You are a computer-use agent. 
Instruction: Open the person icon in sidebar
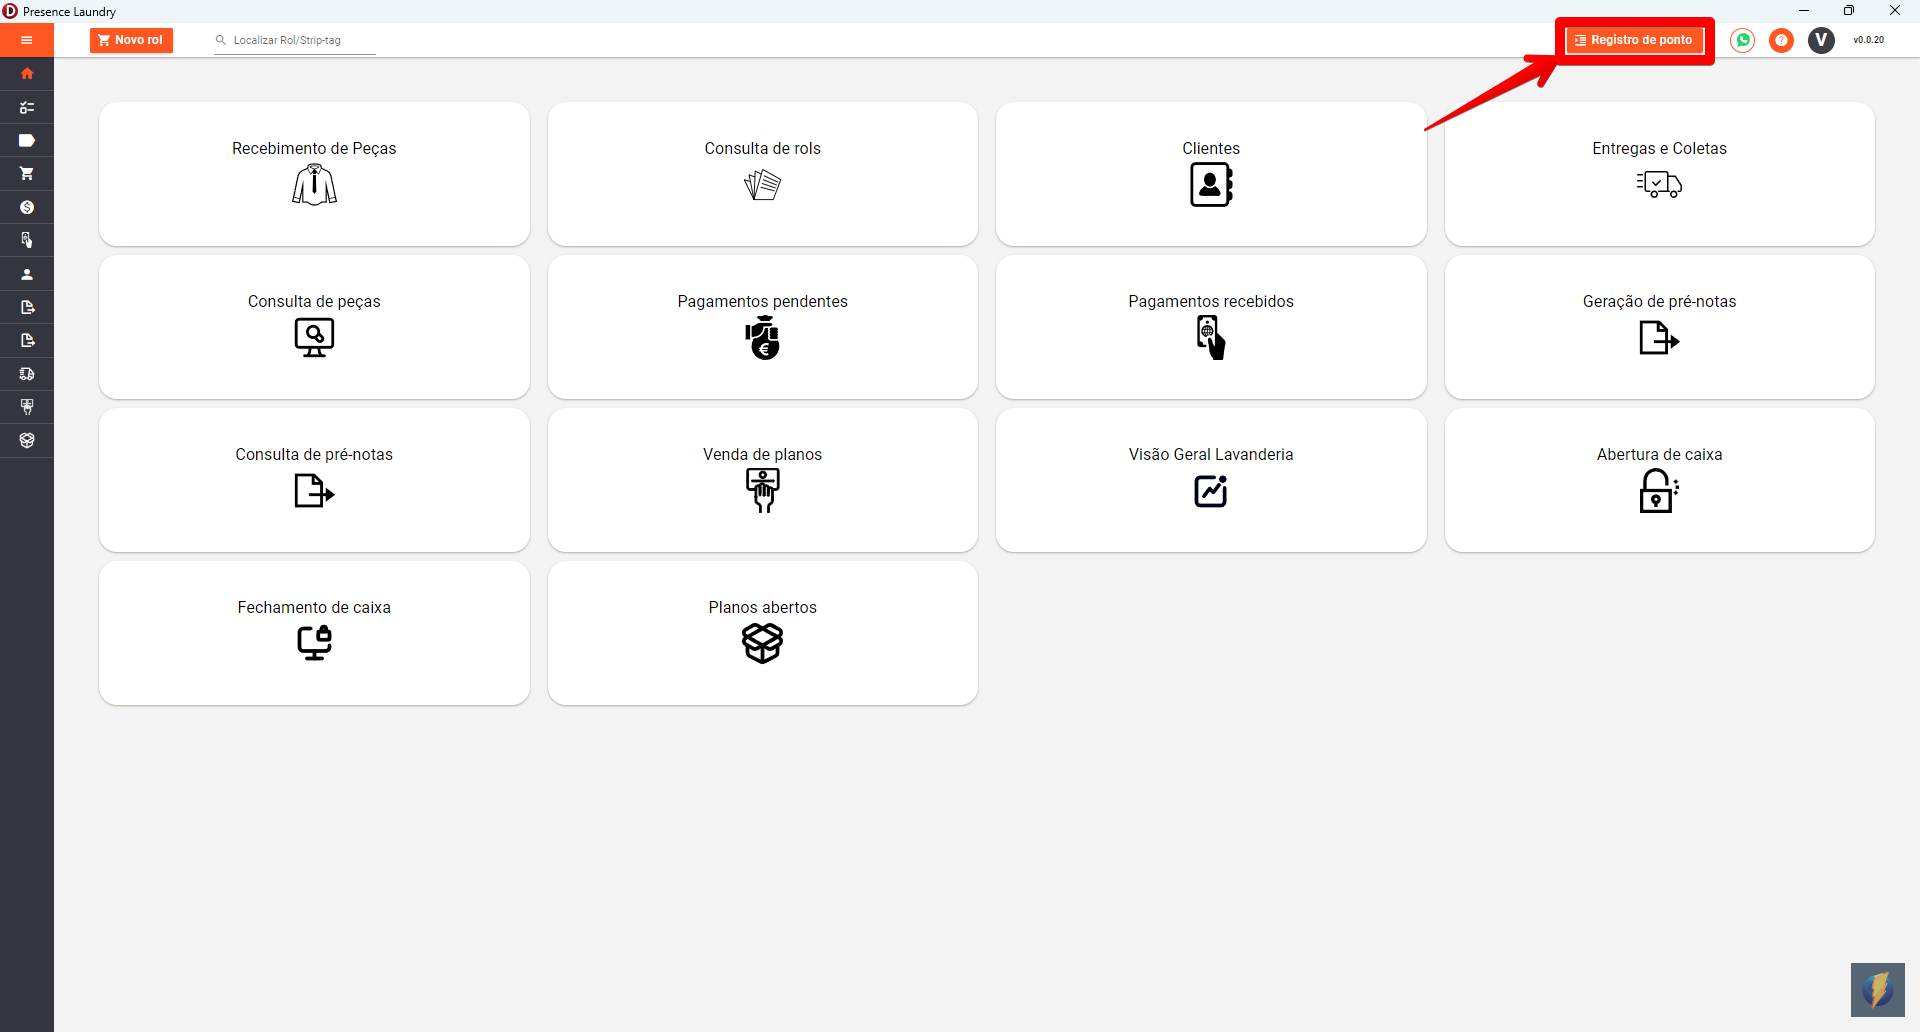pyautogui.click(x=27, y=274)
